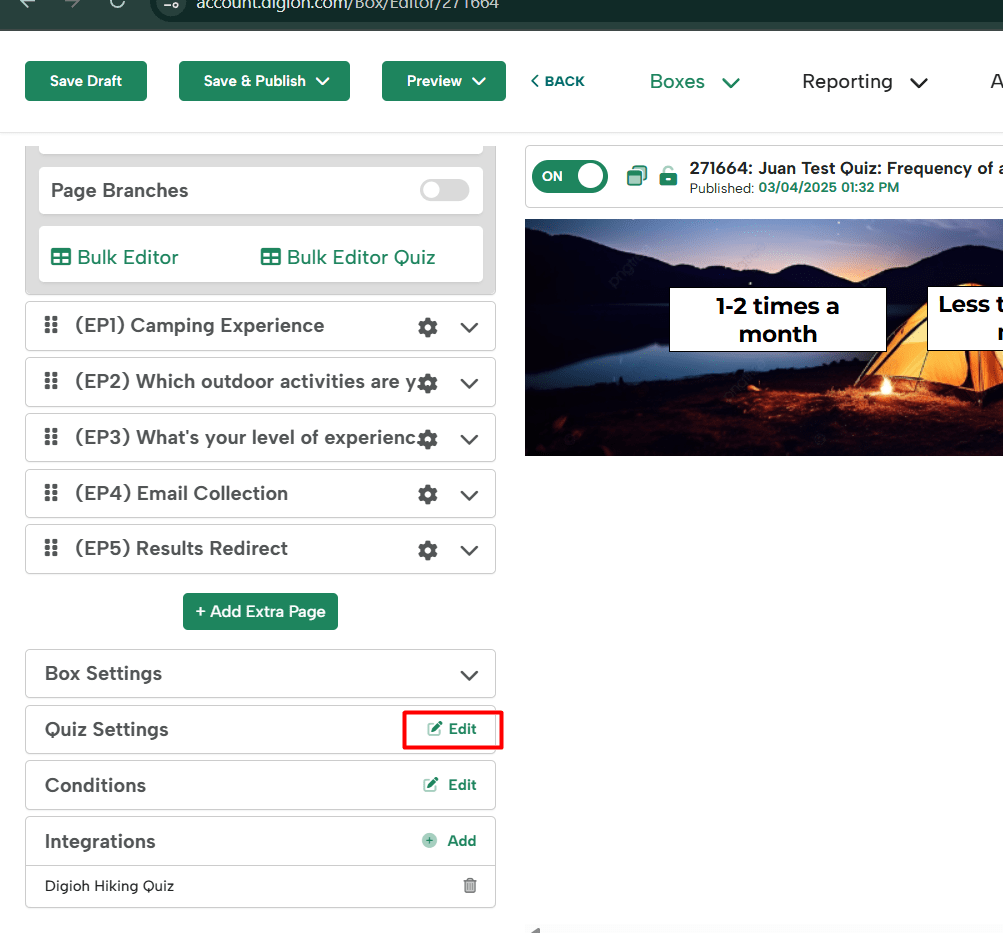Open settings gear for EP5 Results Redirect
Viewport: 1003px width, 933px height.
pyautogui.click(x=427, y=550)
